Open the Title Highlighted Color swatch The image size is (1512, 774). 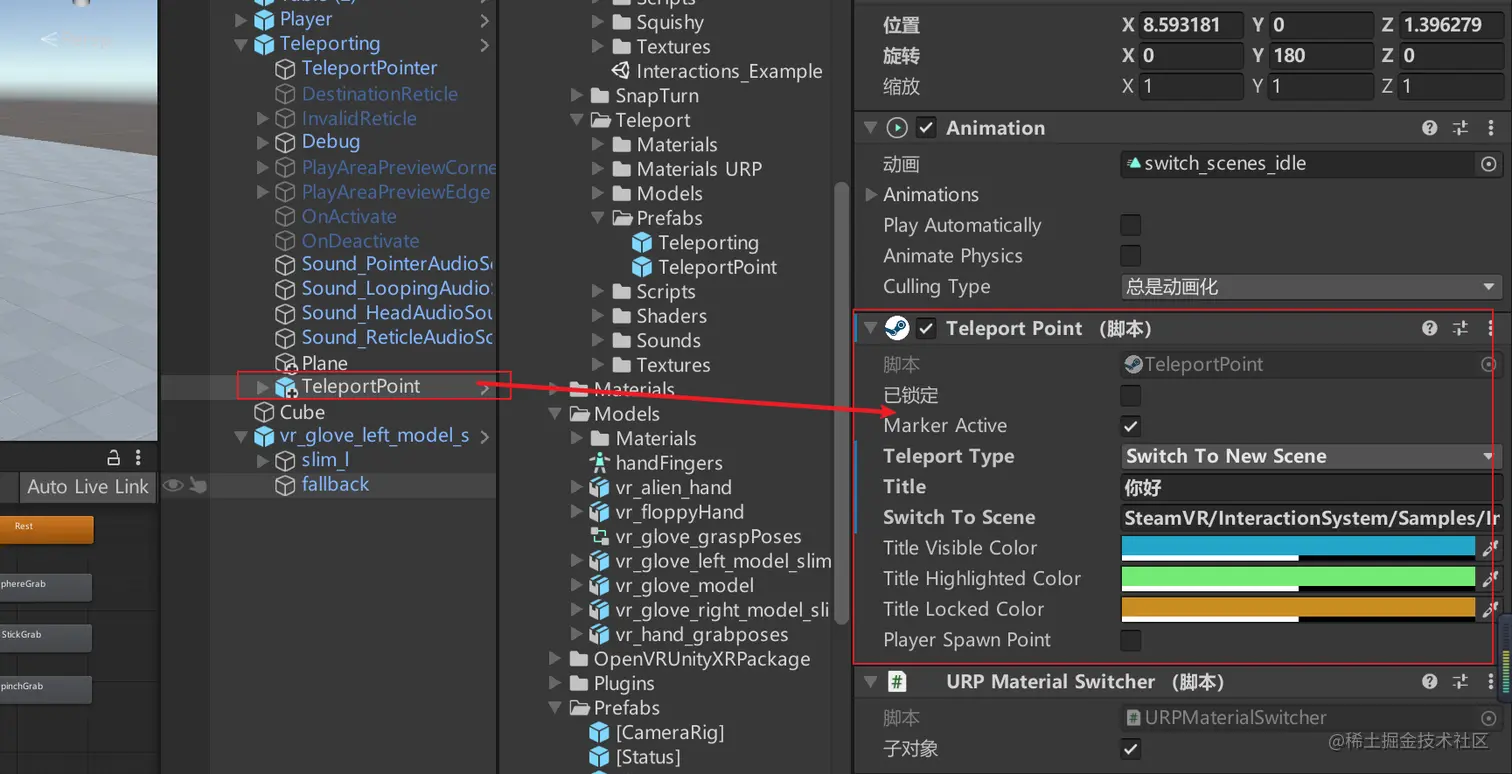click(1297, 578)
